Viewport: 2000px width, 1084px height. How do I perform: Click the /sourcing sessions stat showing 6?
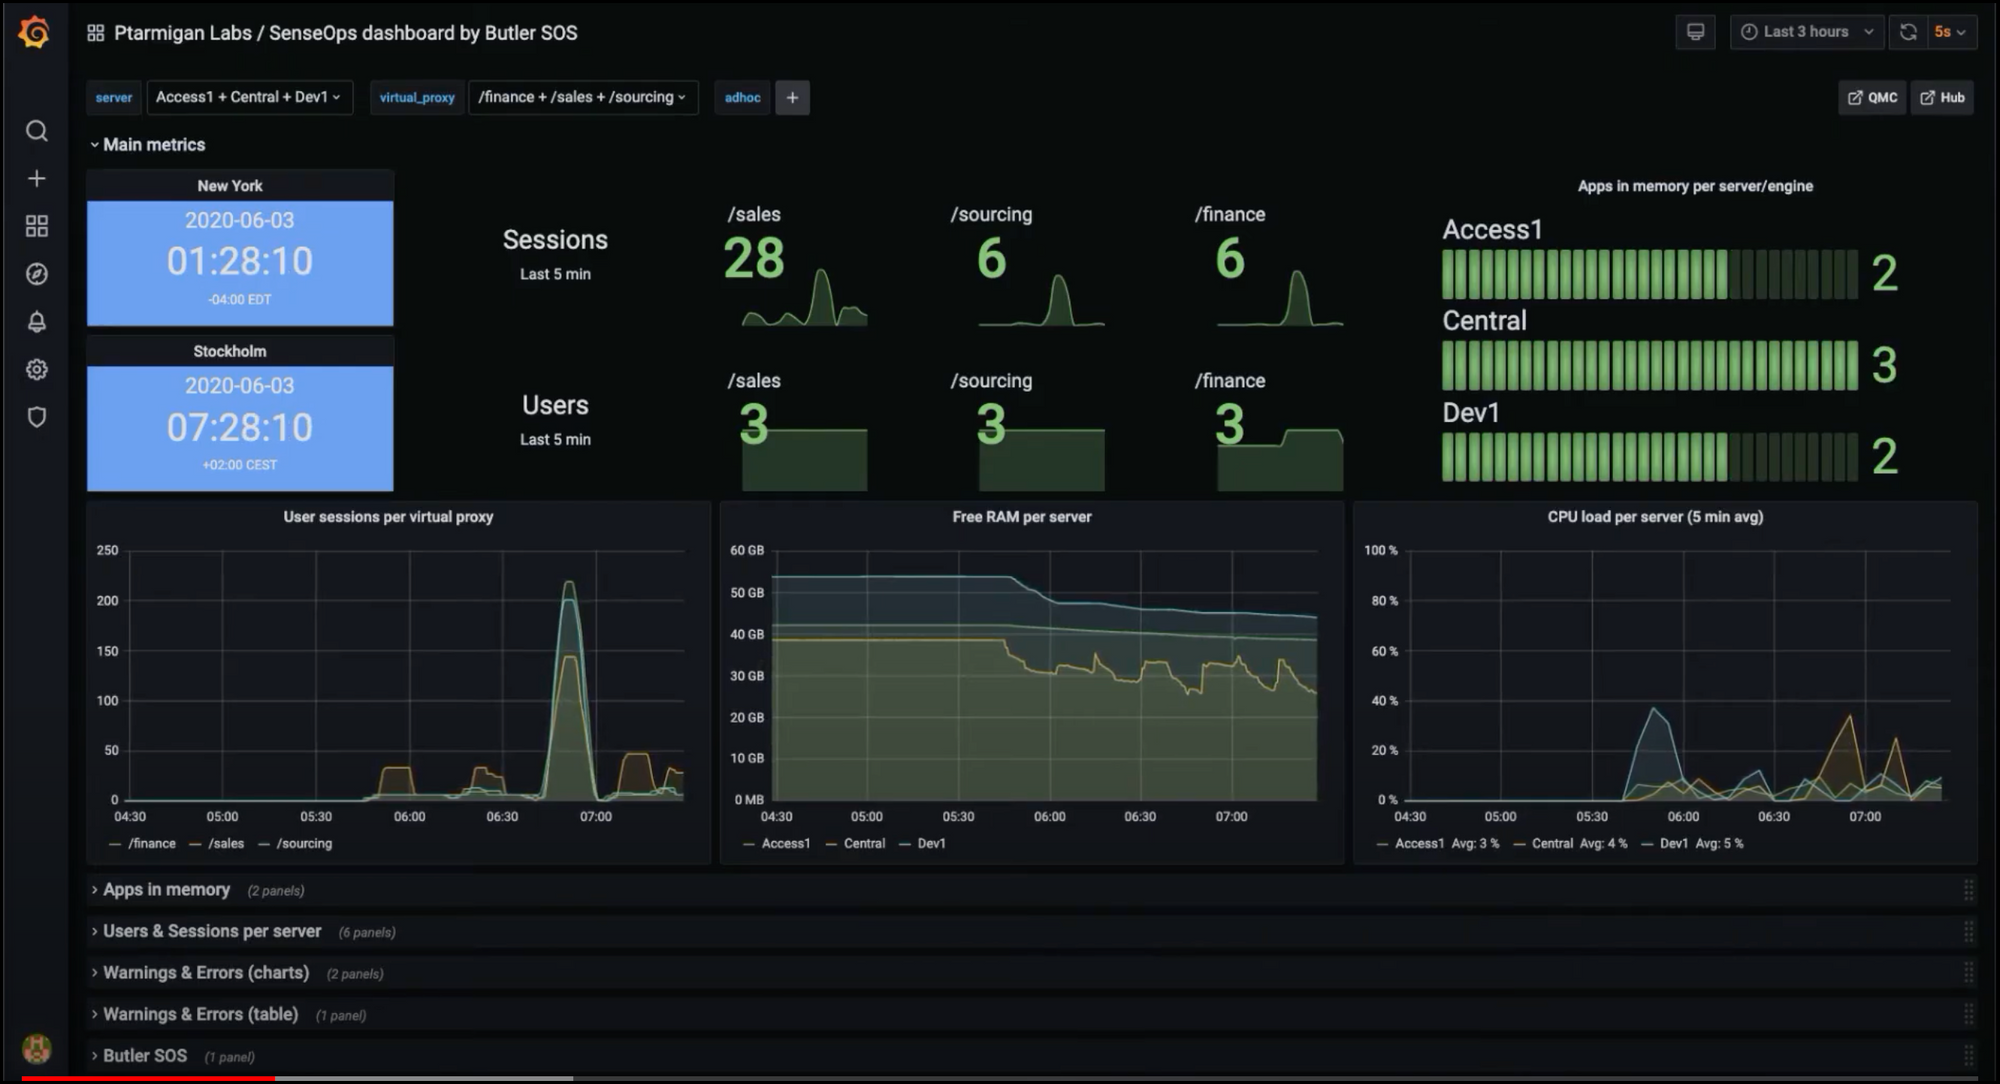pyautogui.click(x=991, y=258)
